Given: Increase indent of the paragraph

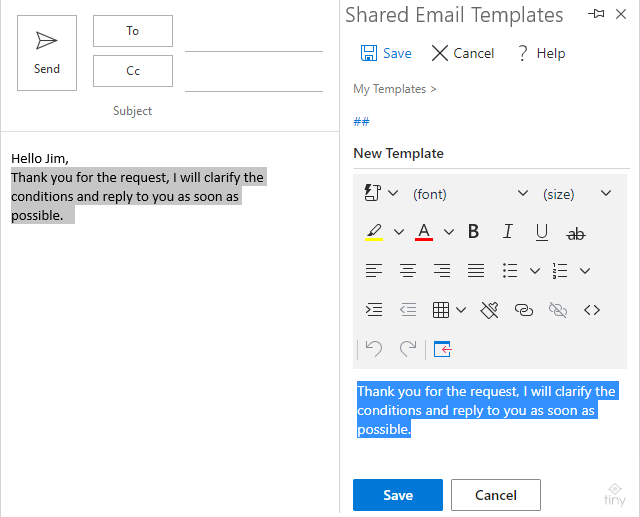Looking at the screenshot, I should click(x=374, y=310).
